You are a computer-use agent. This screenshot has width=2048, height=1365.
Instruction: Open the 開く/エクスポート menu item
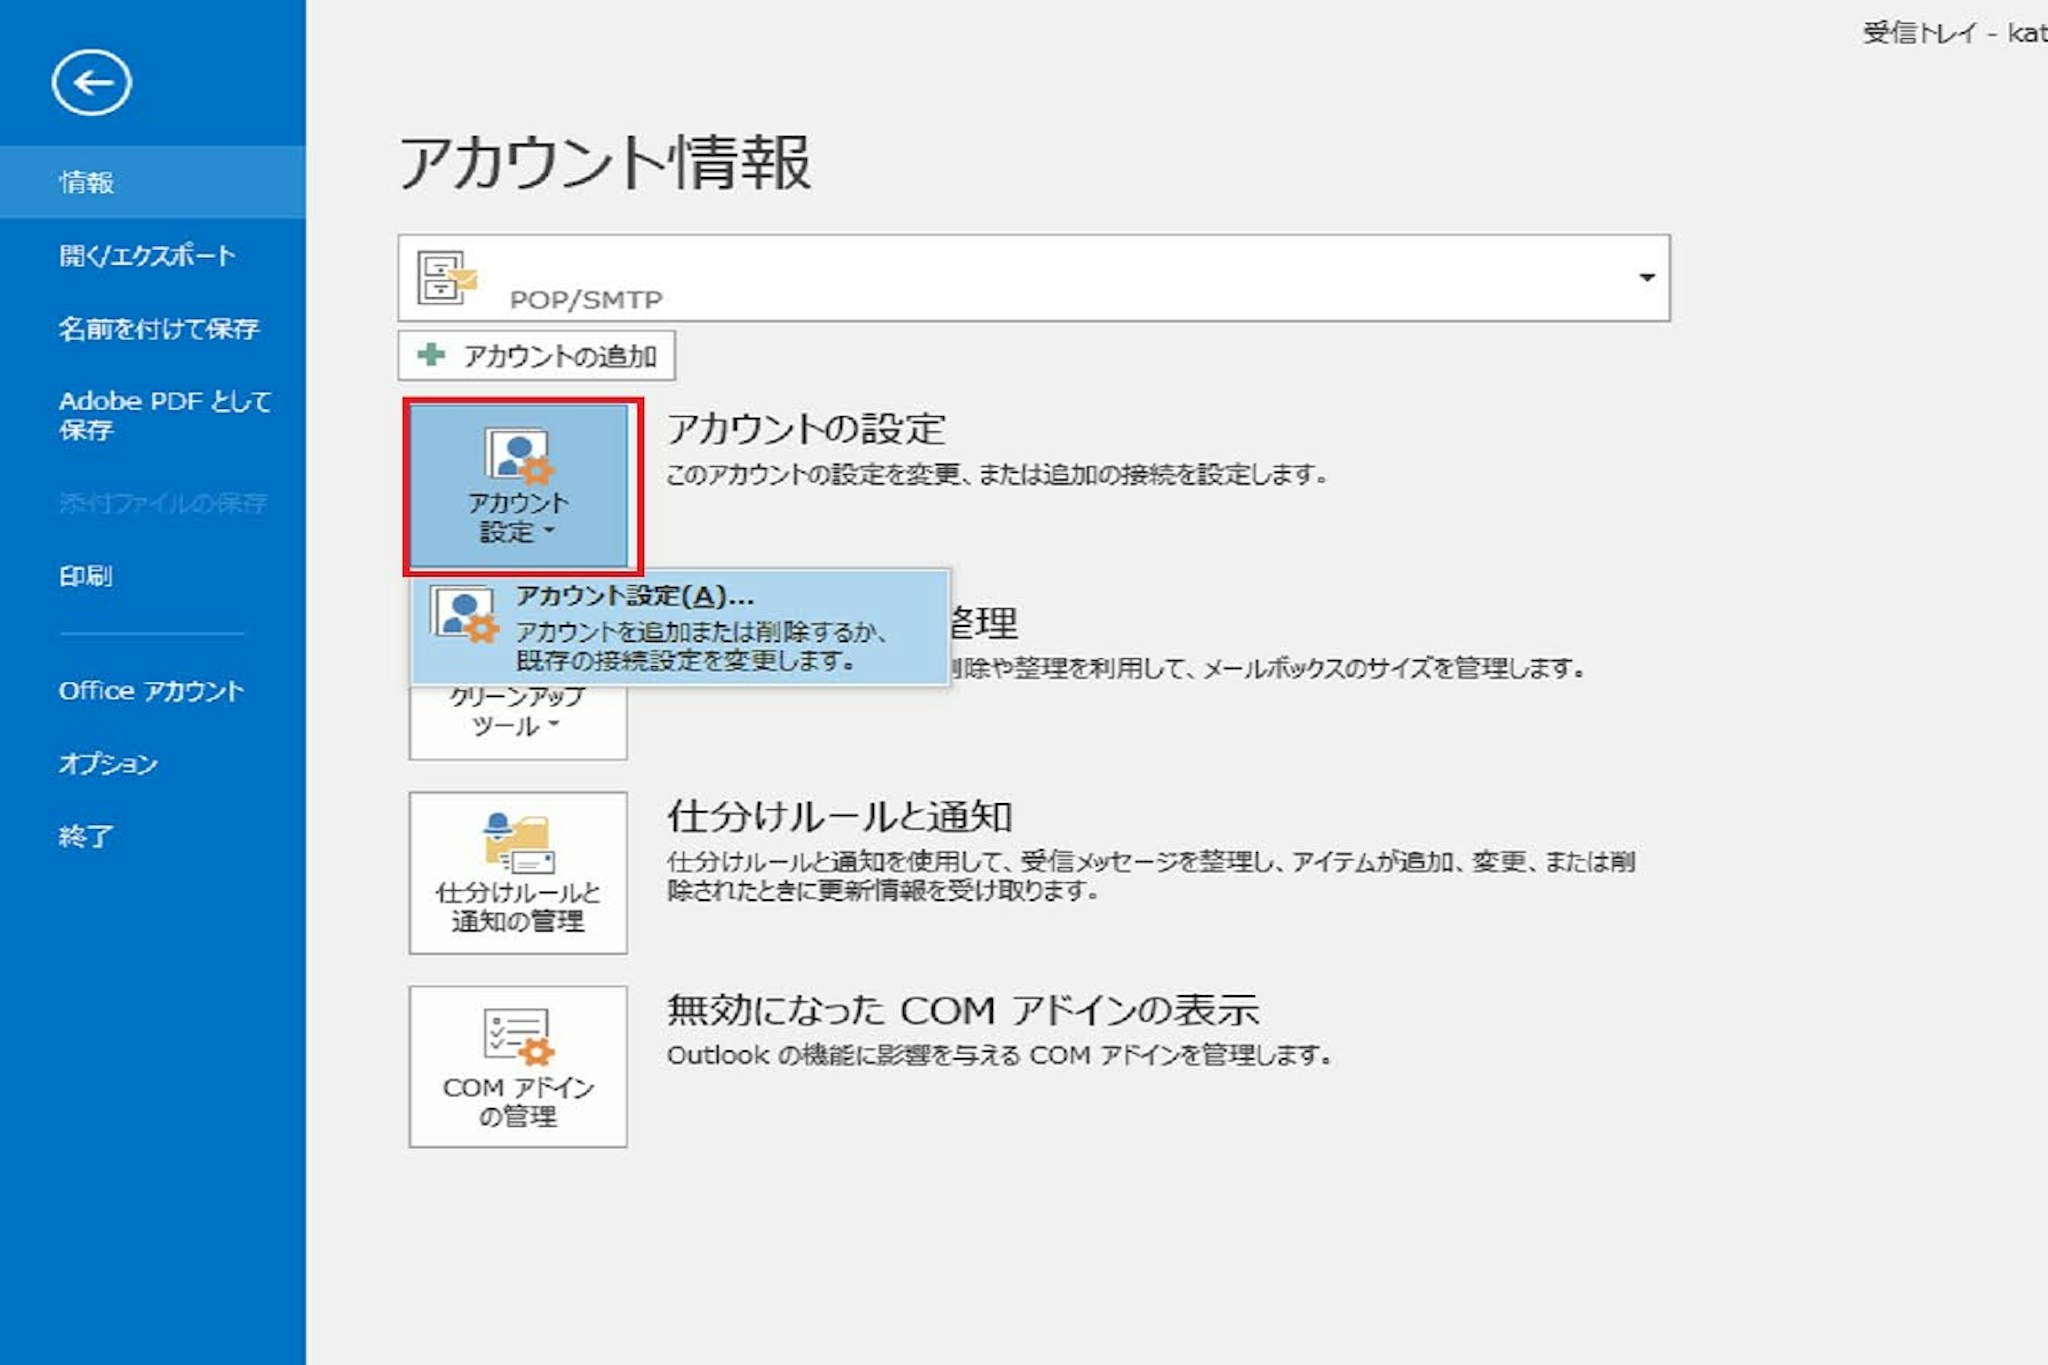(147, 256)
